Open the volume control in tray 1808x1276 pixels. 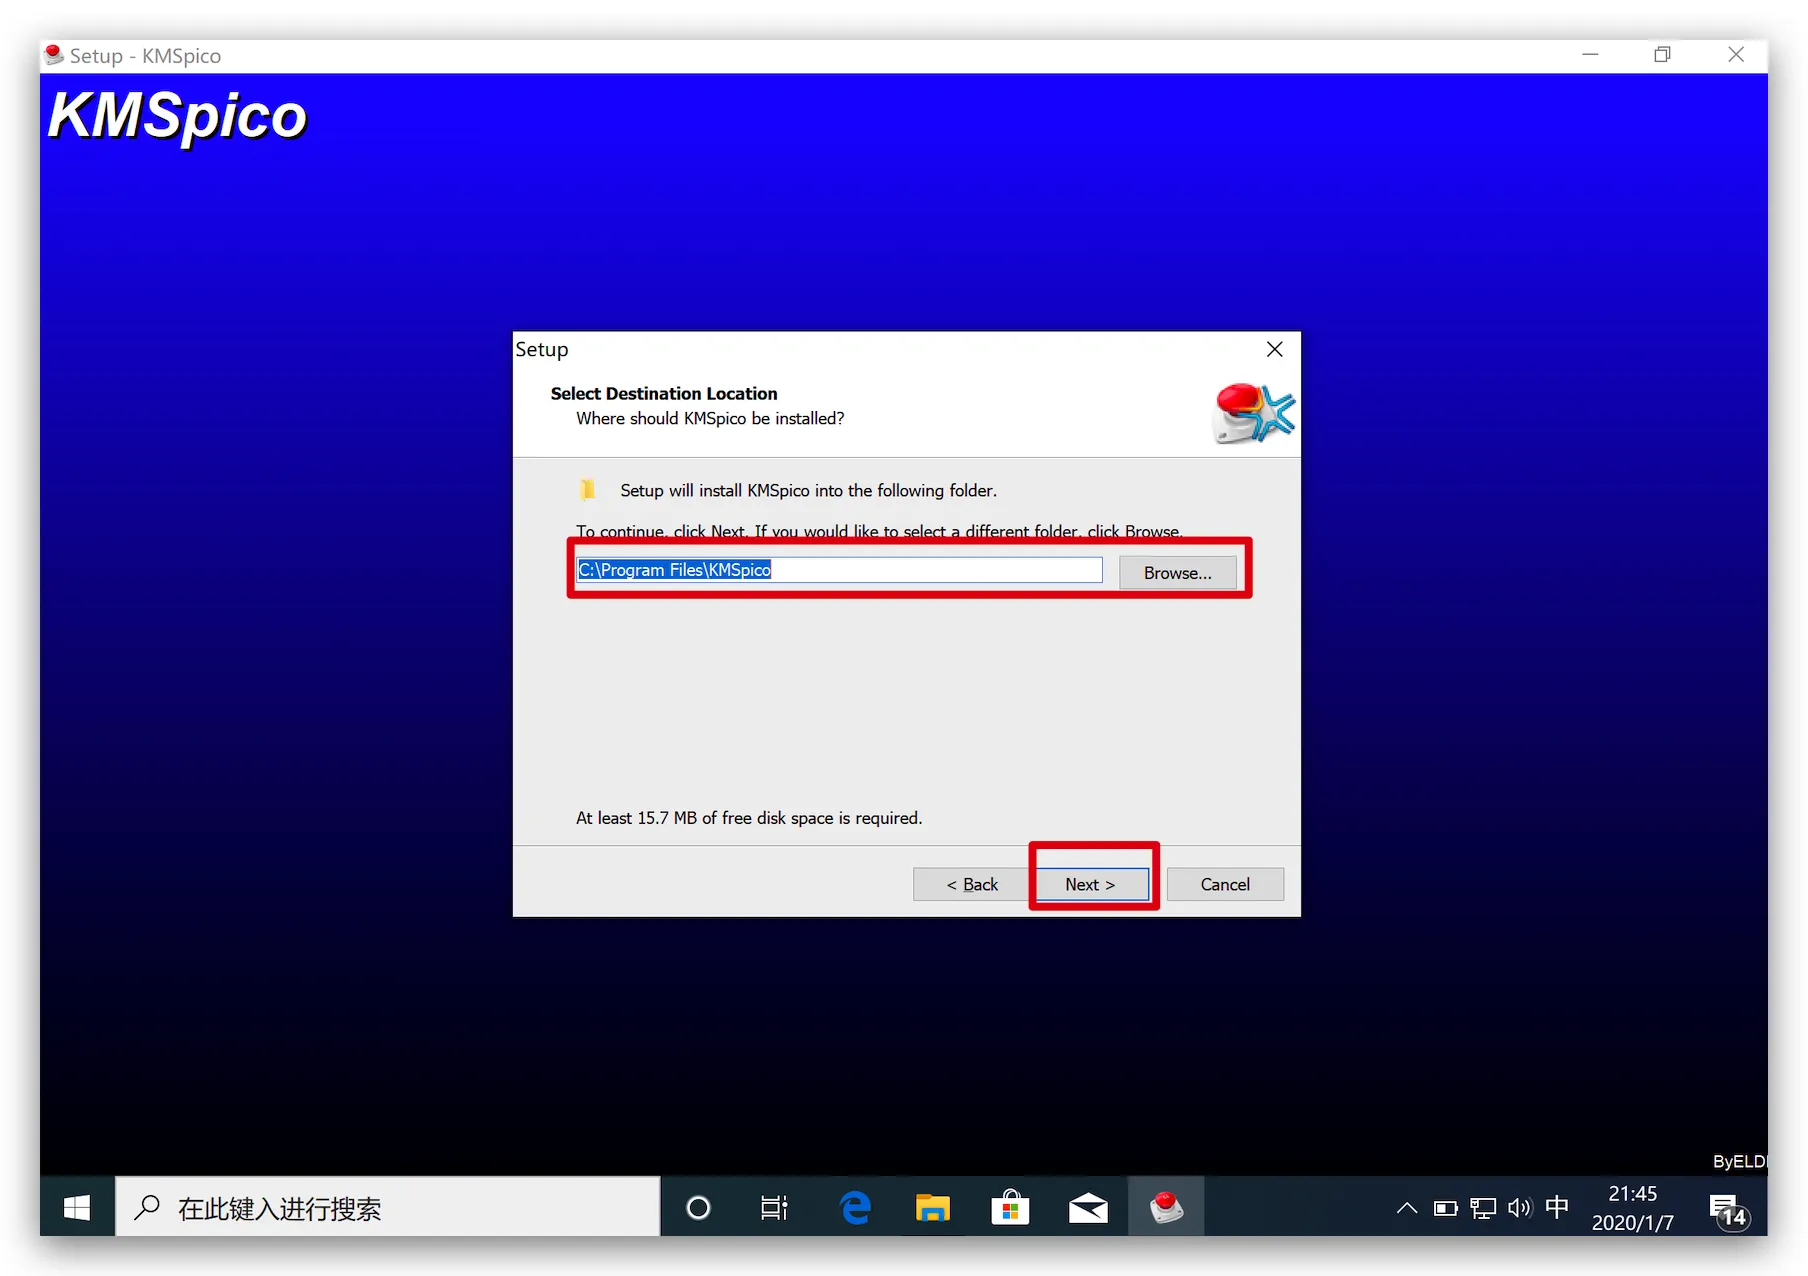(x=1520, y=1208)
